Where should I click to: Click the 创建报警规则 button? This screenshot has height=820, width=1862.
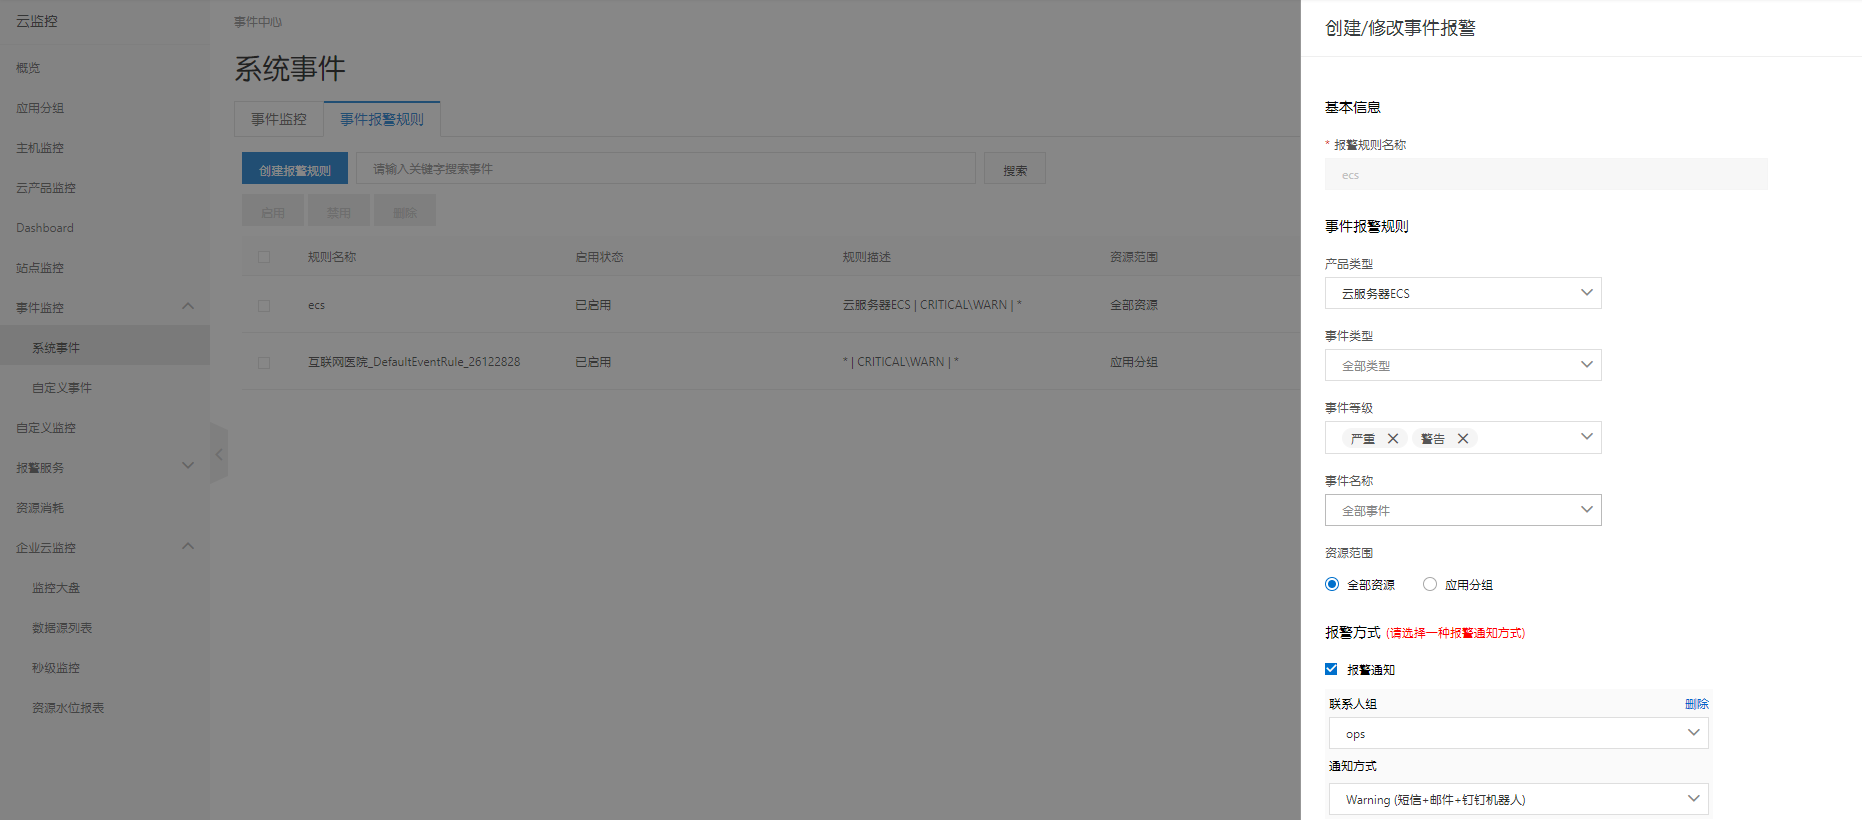[x=295, y=169]
